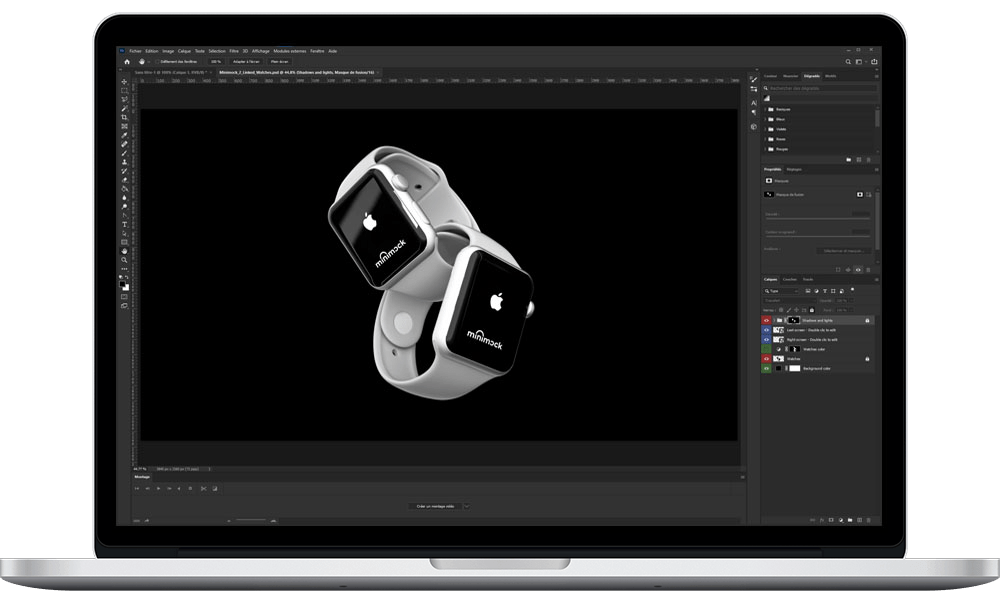This screenshot has height=600, width=1000.
Task: Select the Healing Brush tool
Action: pos(124,144)
